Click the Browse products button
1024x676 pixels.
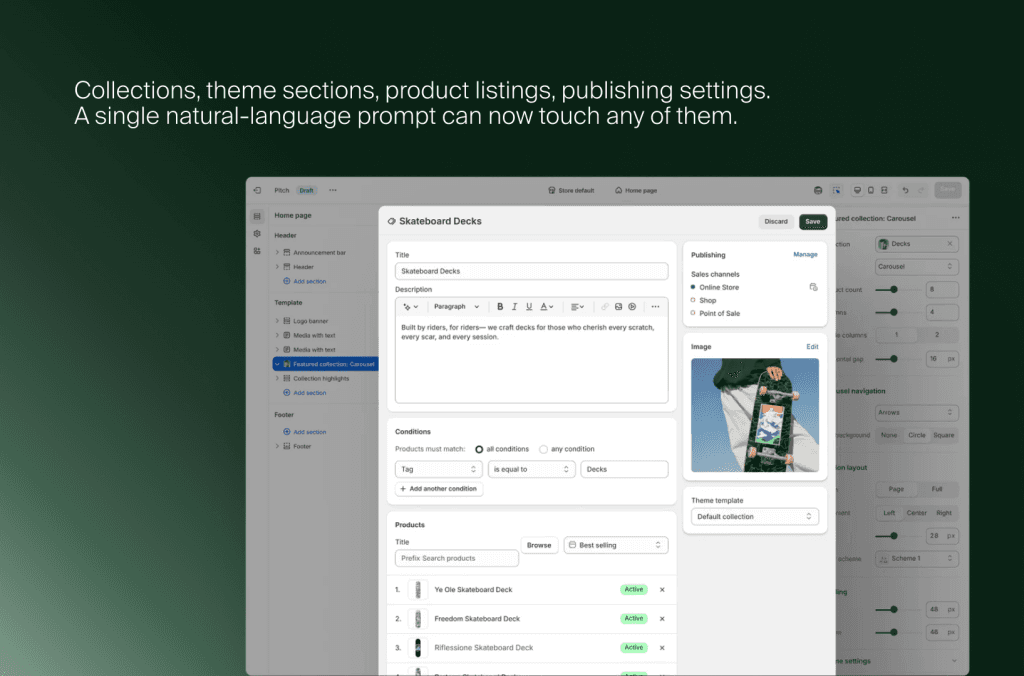pyautogui.click(x=539, y=545)
